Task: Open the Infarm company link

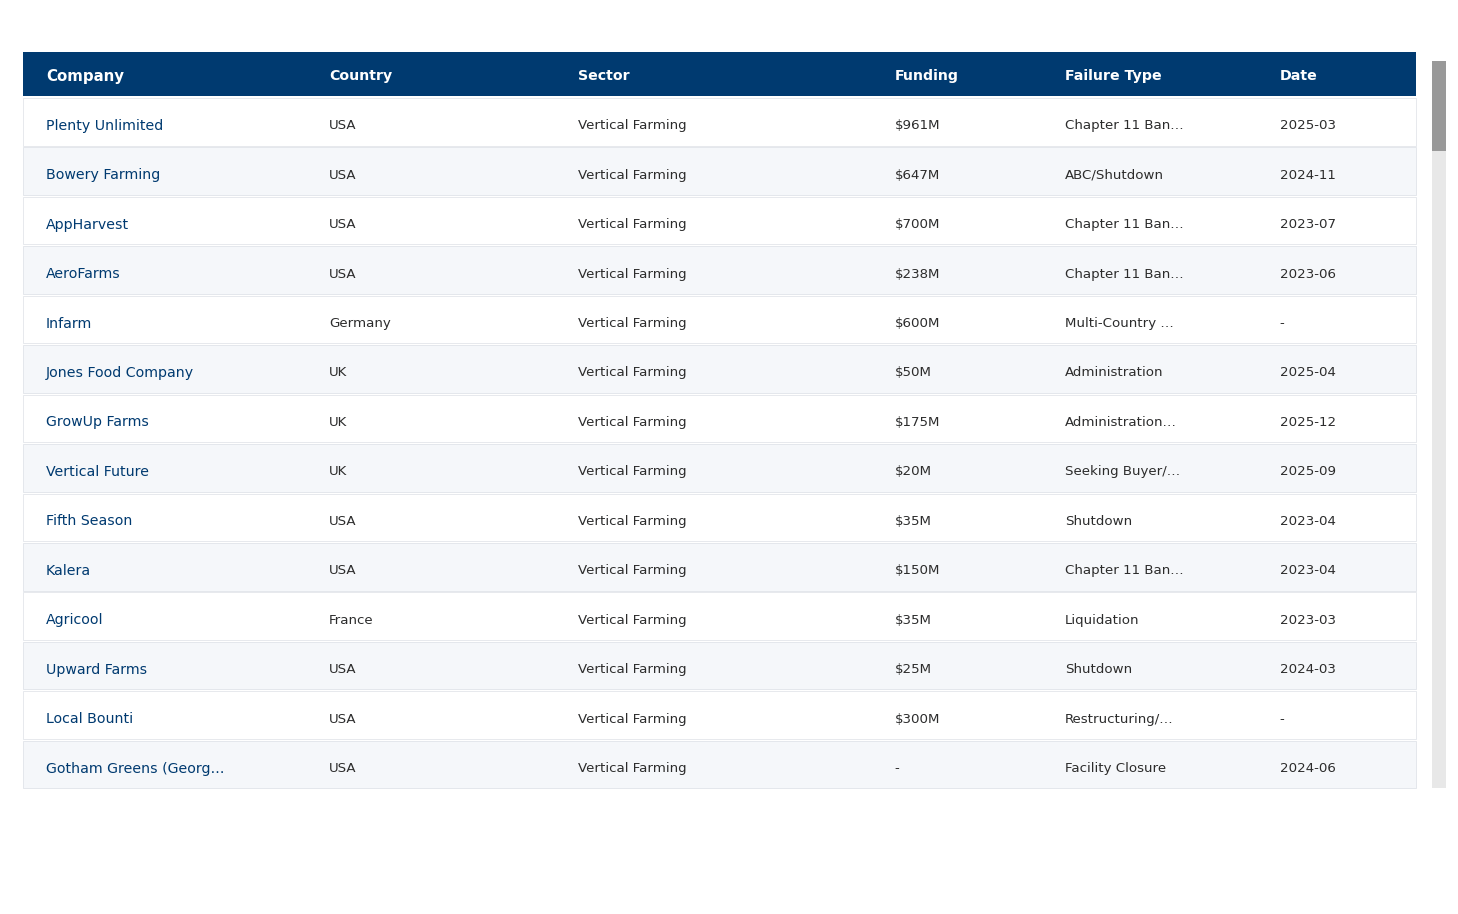Action: [x=68, y=323]
